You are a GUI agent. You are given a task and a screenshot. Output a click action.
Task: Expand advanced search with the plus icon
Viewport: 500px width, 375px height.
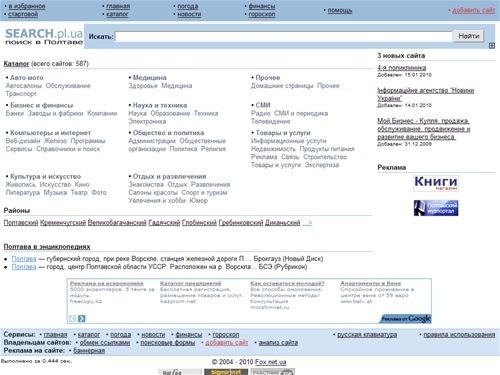click(x=492, y=46)
